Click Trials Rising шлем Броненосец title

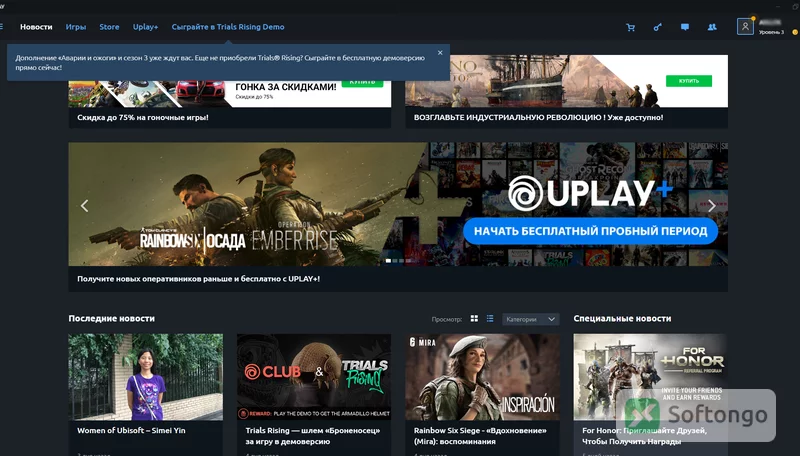(313, 436)
